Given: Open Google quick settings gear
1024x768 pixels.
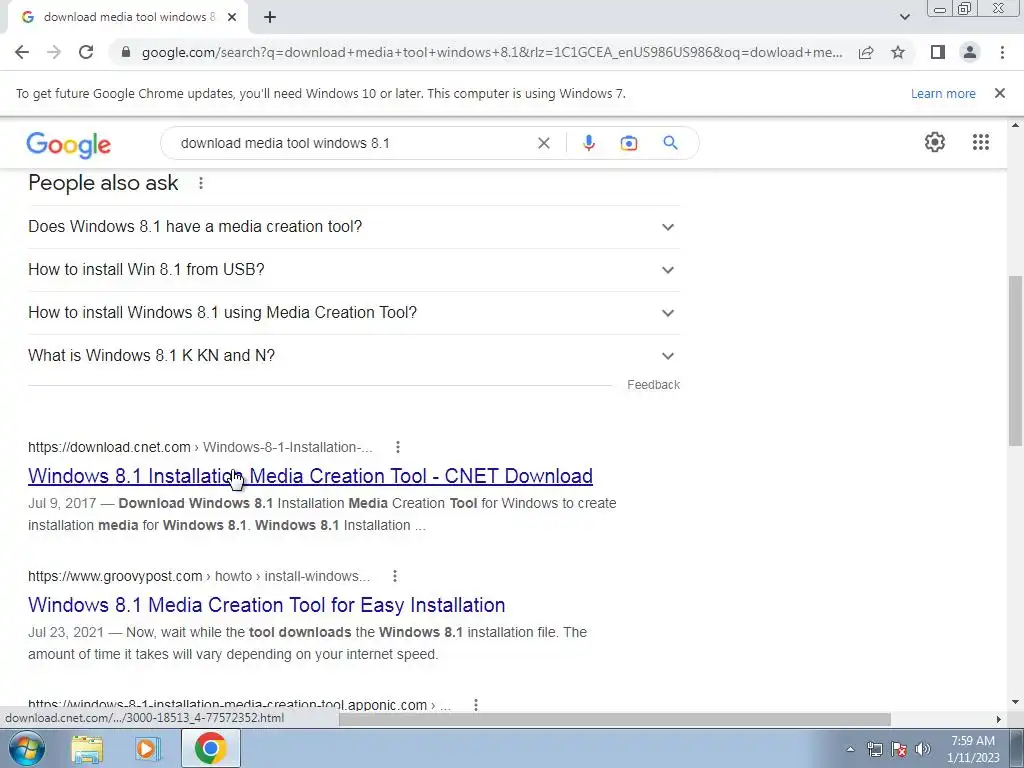Looking at the screenshot, I should pos(935,142).
